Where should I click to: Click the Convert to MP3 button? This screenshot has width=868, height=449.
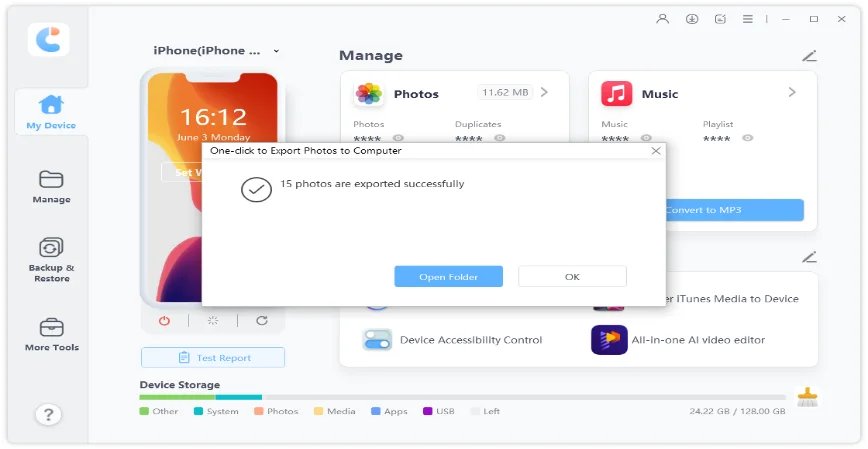coord(735,210)
